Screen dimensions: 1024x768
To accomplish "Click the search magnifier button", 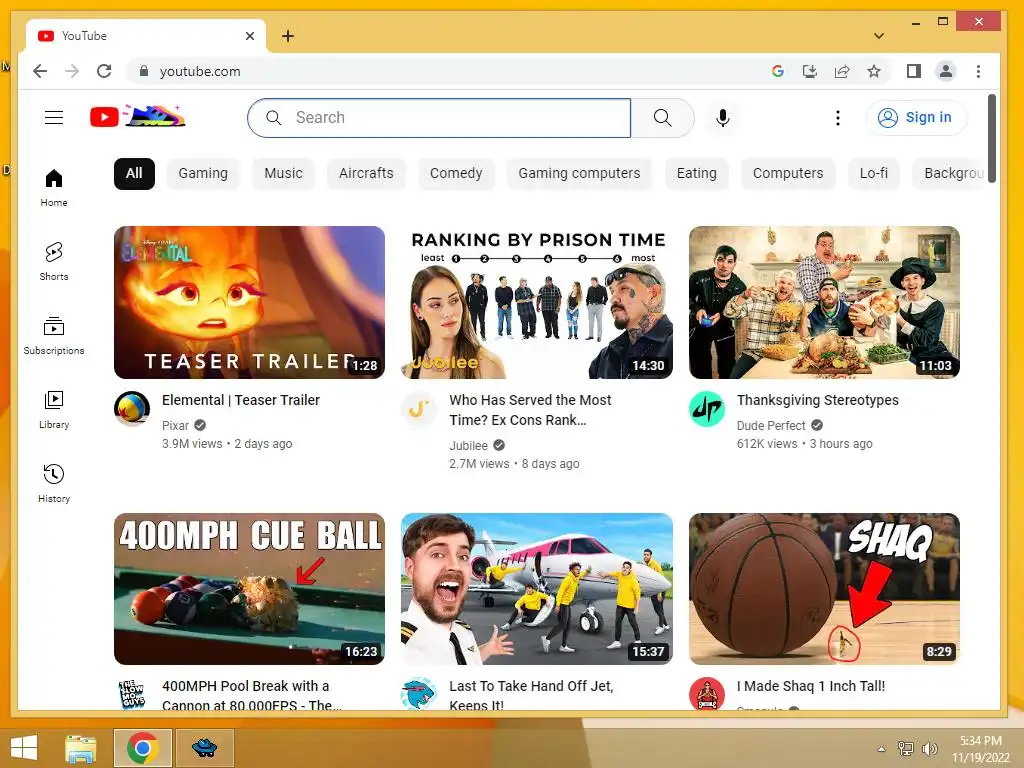I will [662, 118].
